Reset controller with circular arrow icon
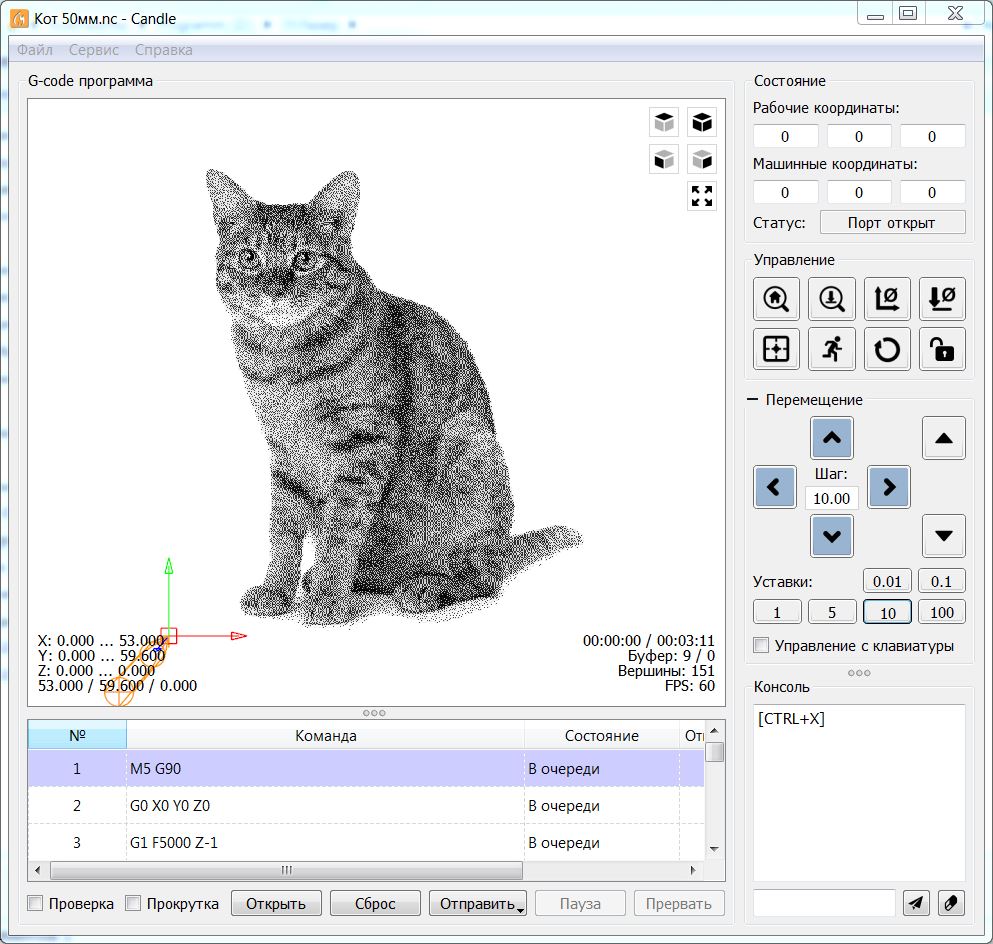Screen dimensions: 993x944 887,349
